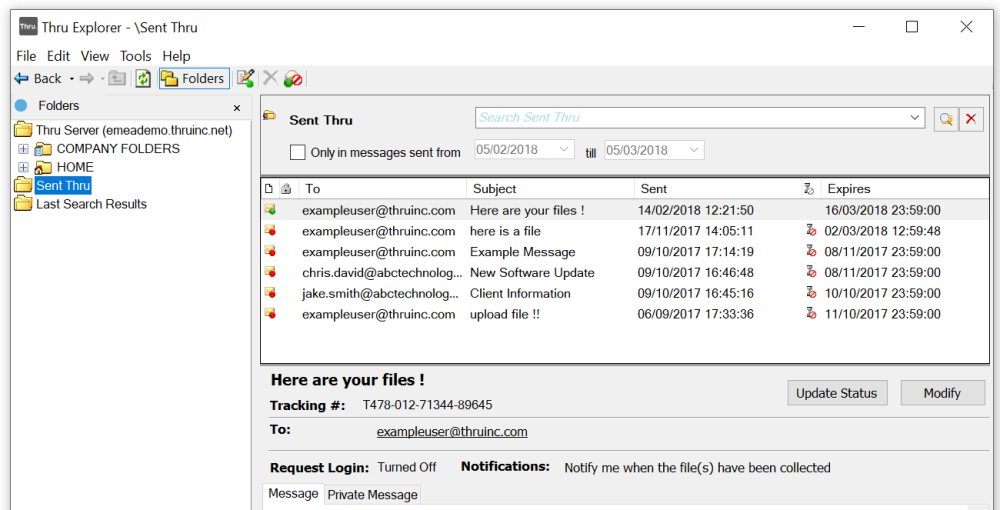Click chris.david@abctechnolog... recipient cell
Image resolution: width=1000 pixels, height=510 pixels.
381,273
